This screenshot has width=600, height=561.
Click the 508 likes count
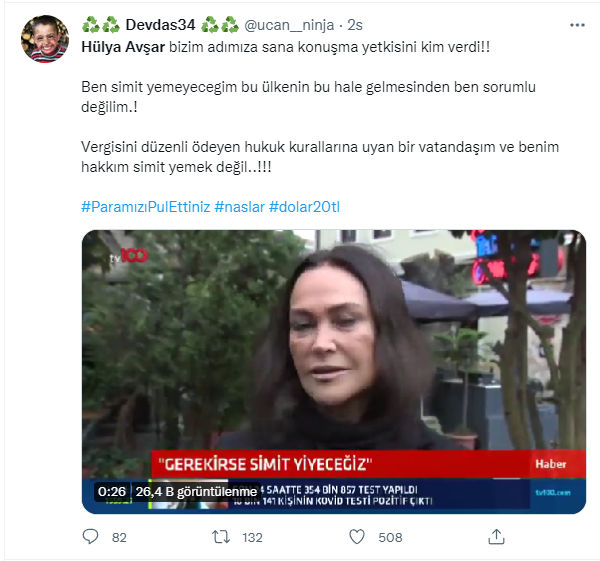tap(390, 538)
